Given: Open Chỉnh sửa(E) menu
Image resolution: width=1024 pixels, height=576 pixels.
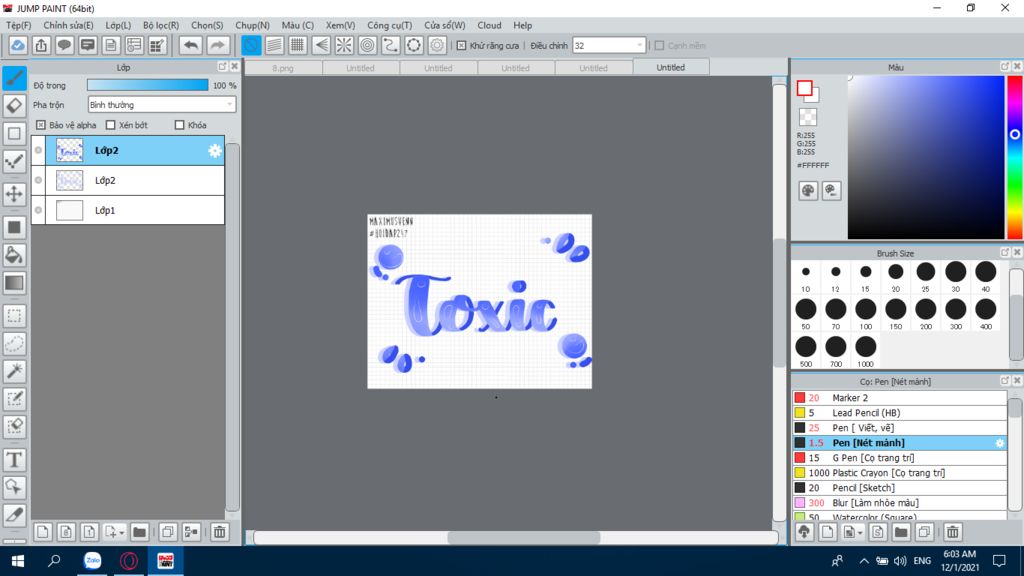Looking at the screenshot, I should (x=69, y=25).
